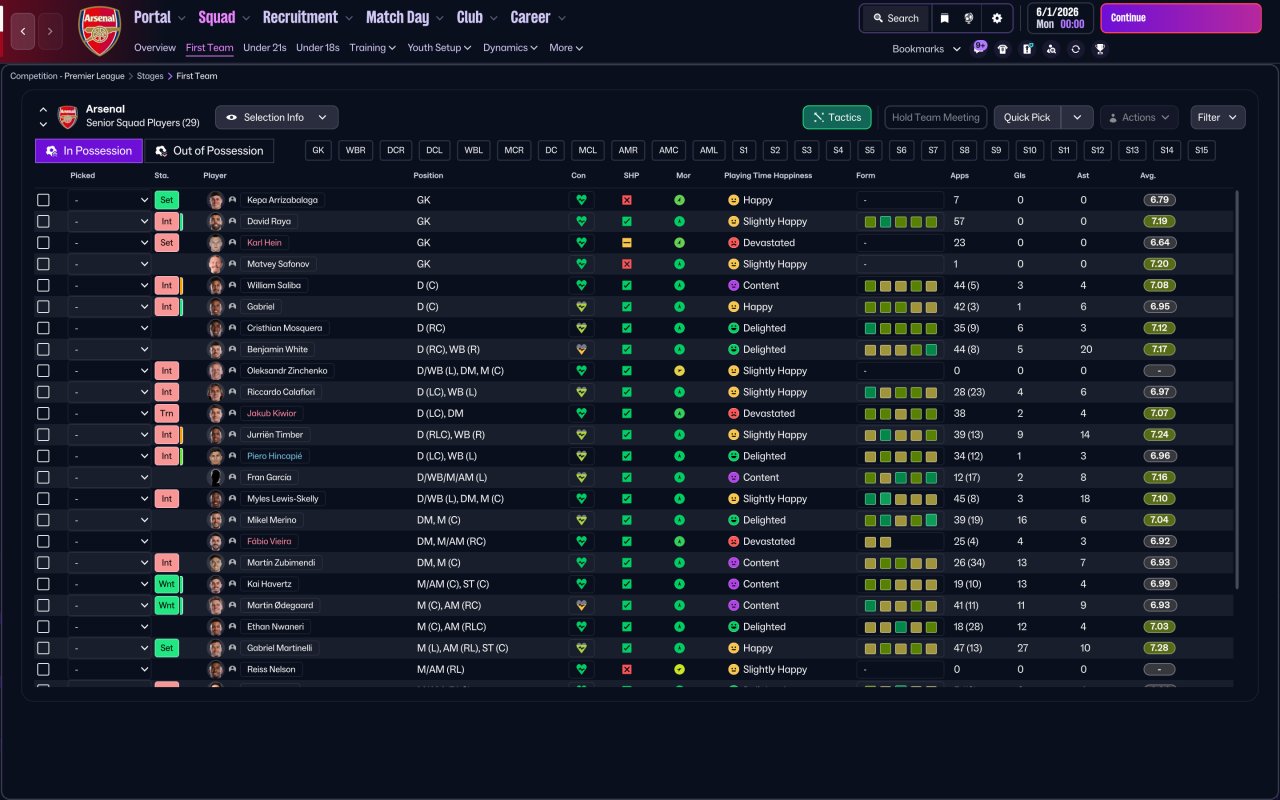Screen dimensions: 1280x800
Task: Open Bukayo-style name link Piero Hincapié
Action: pyautogui.click(x=275, y=456)
